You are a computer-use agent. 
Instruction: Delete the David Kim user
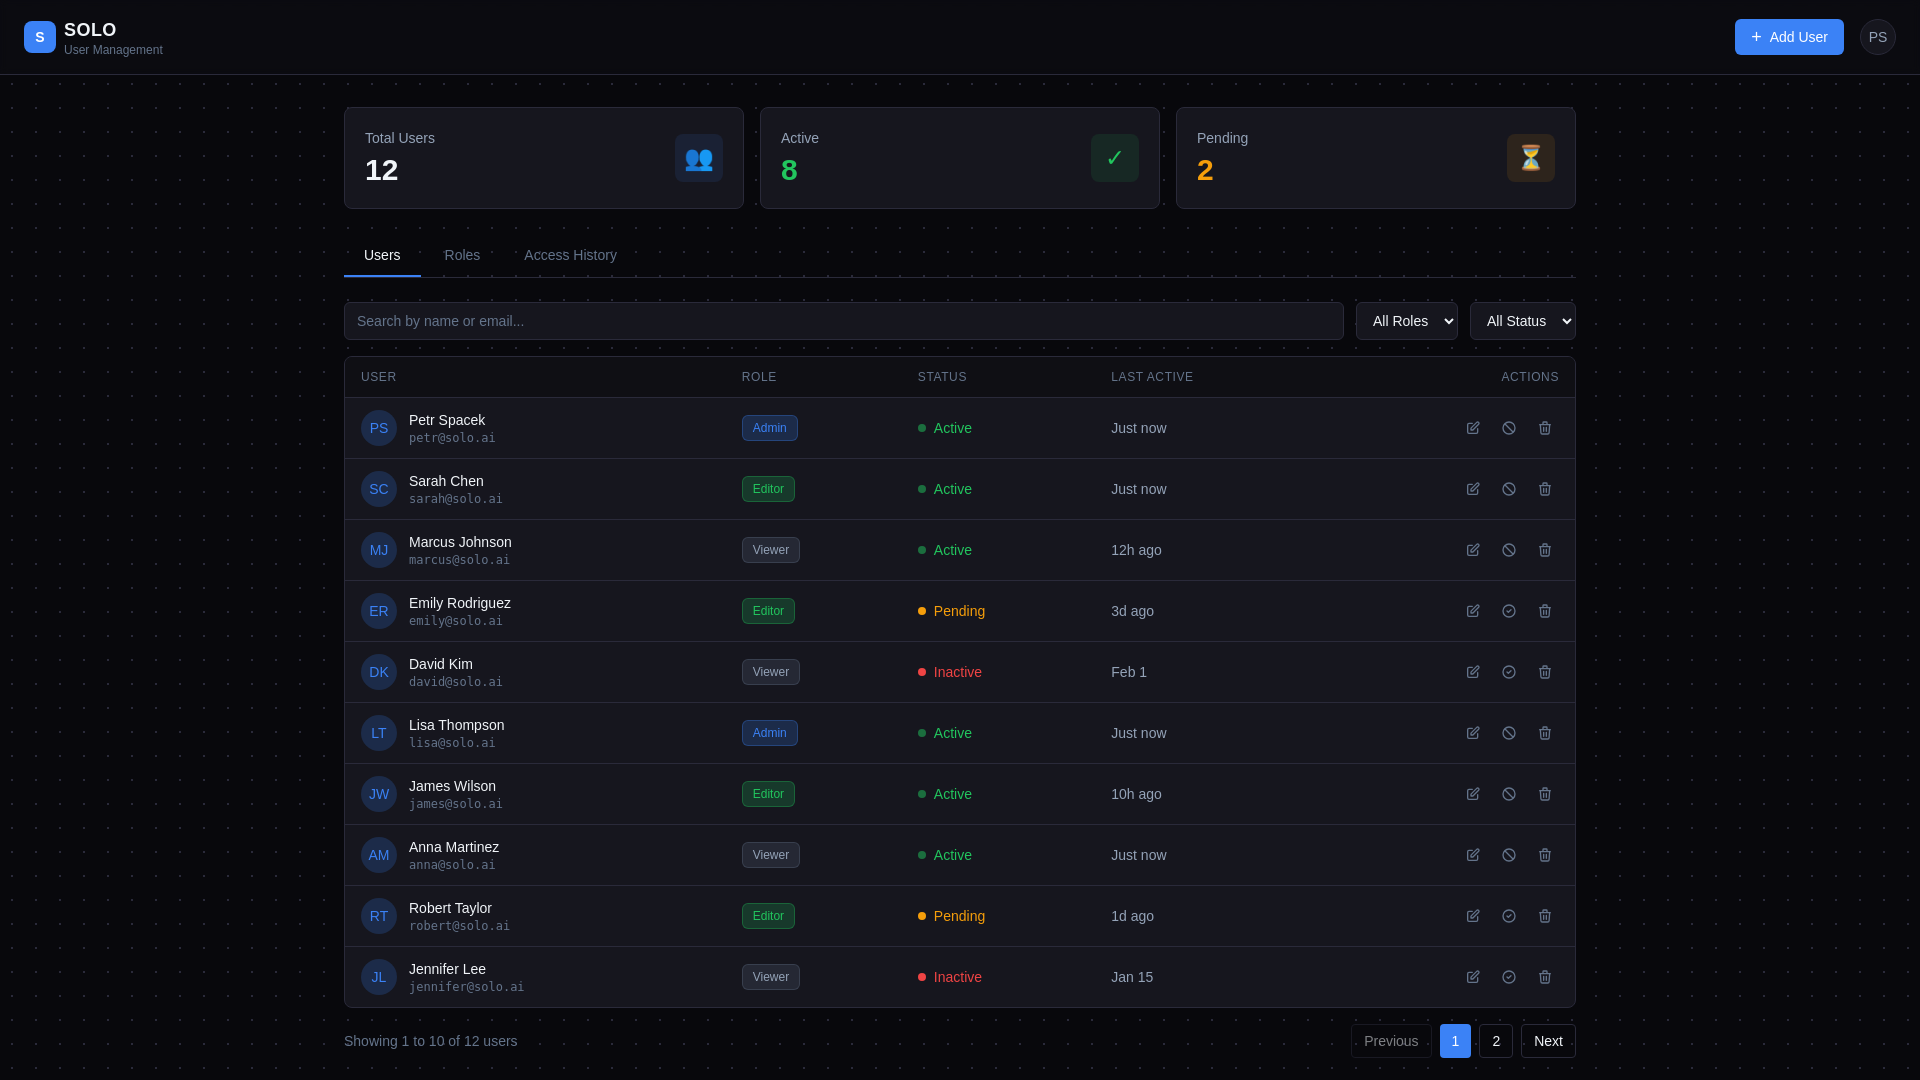click(1545, 672)
